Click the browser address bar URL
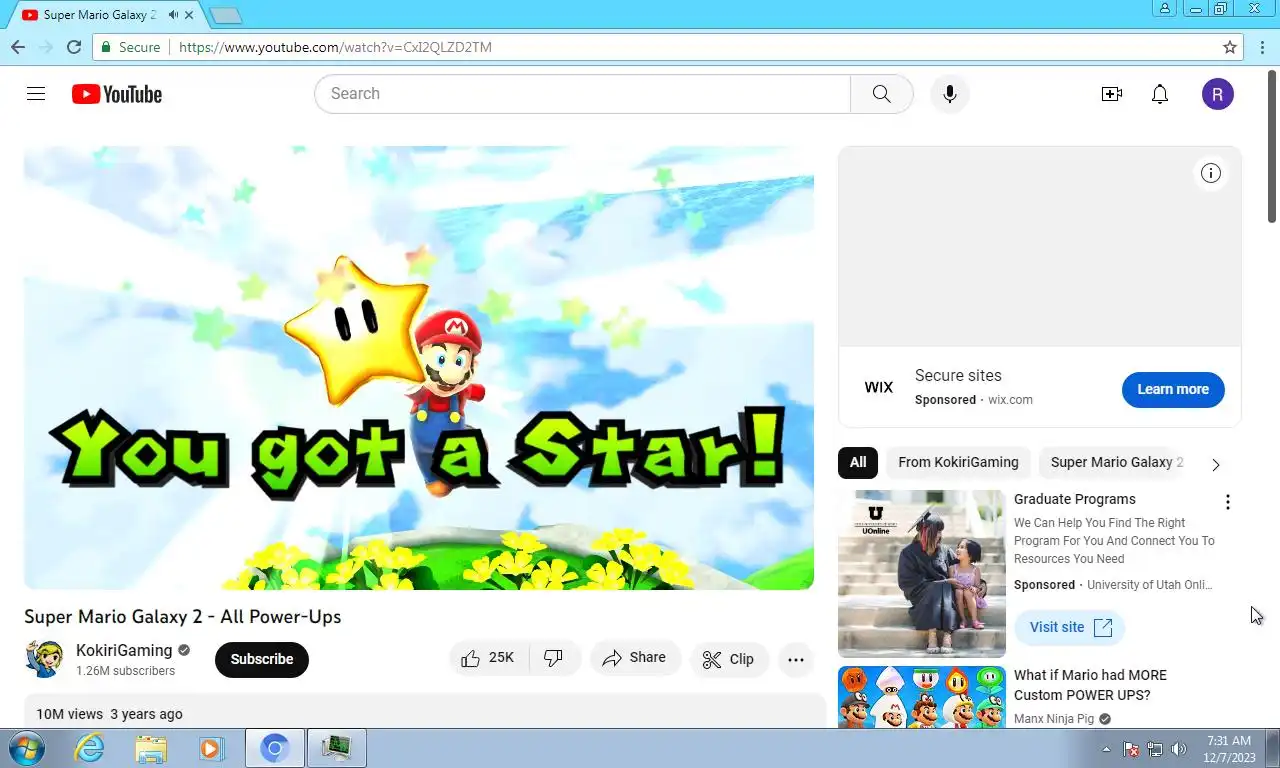The height and width of the screenshot is (768, 1280). (335, 47)
